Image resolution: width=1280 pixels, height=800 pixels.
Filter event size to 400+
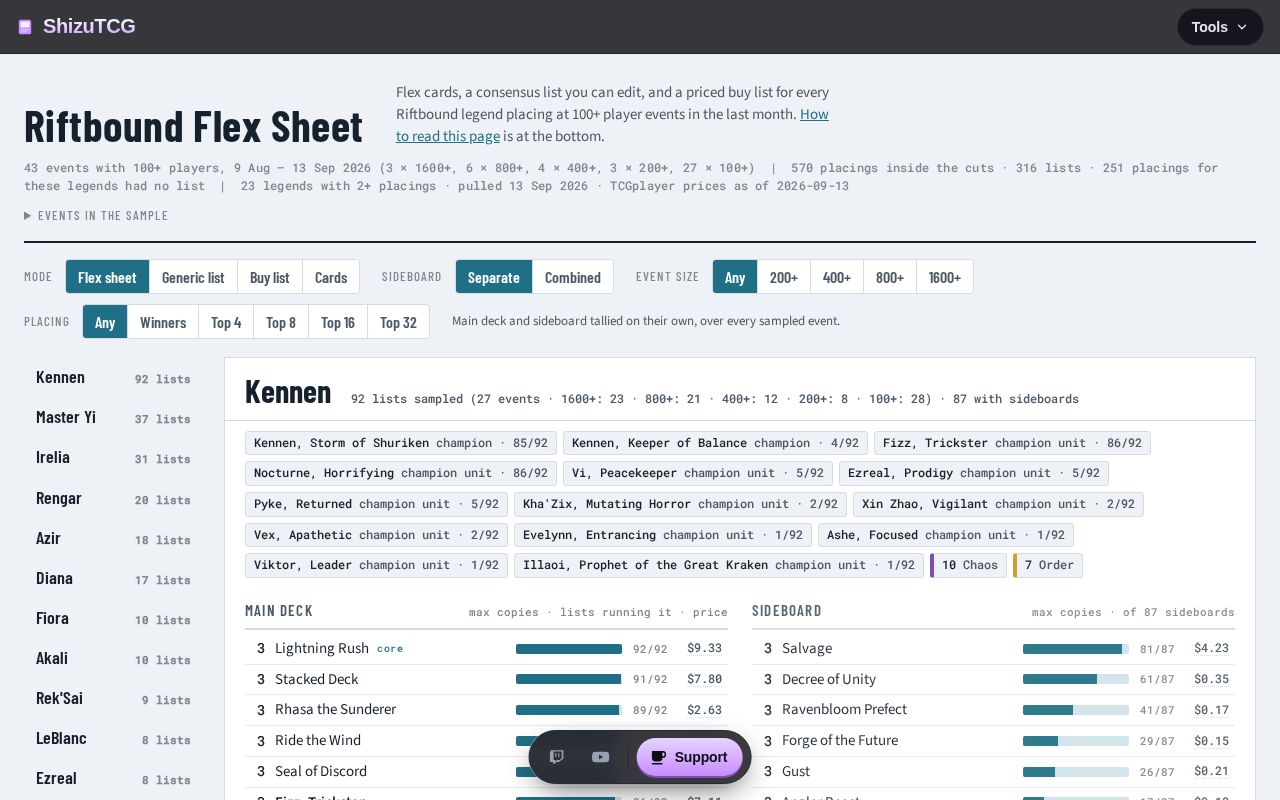click(x=837, y=277)
